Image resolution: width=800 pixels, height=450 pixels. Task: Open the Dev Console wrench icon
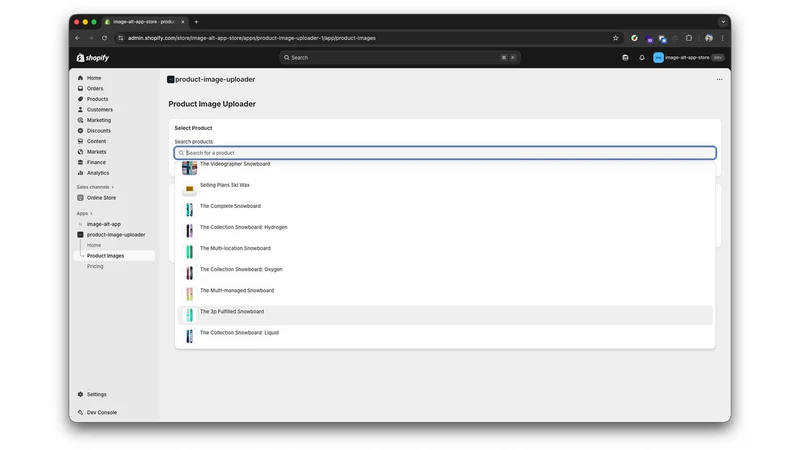[x=80, y=412]
